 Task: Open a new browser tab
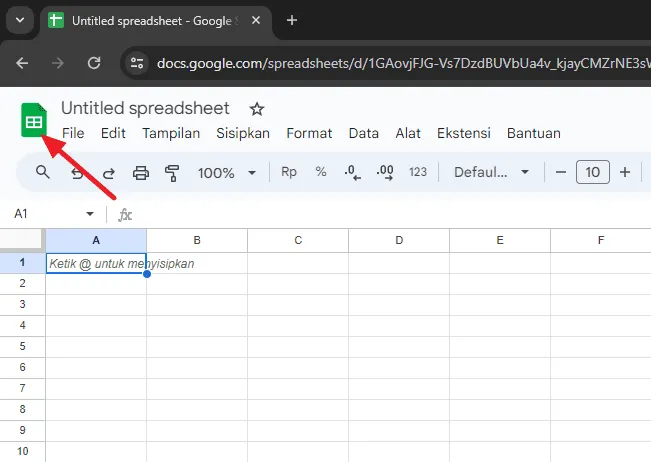click(292, 20)
